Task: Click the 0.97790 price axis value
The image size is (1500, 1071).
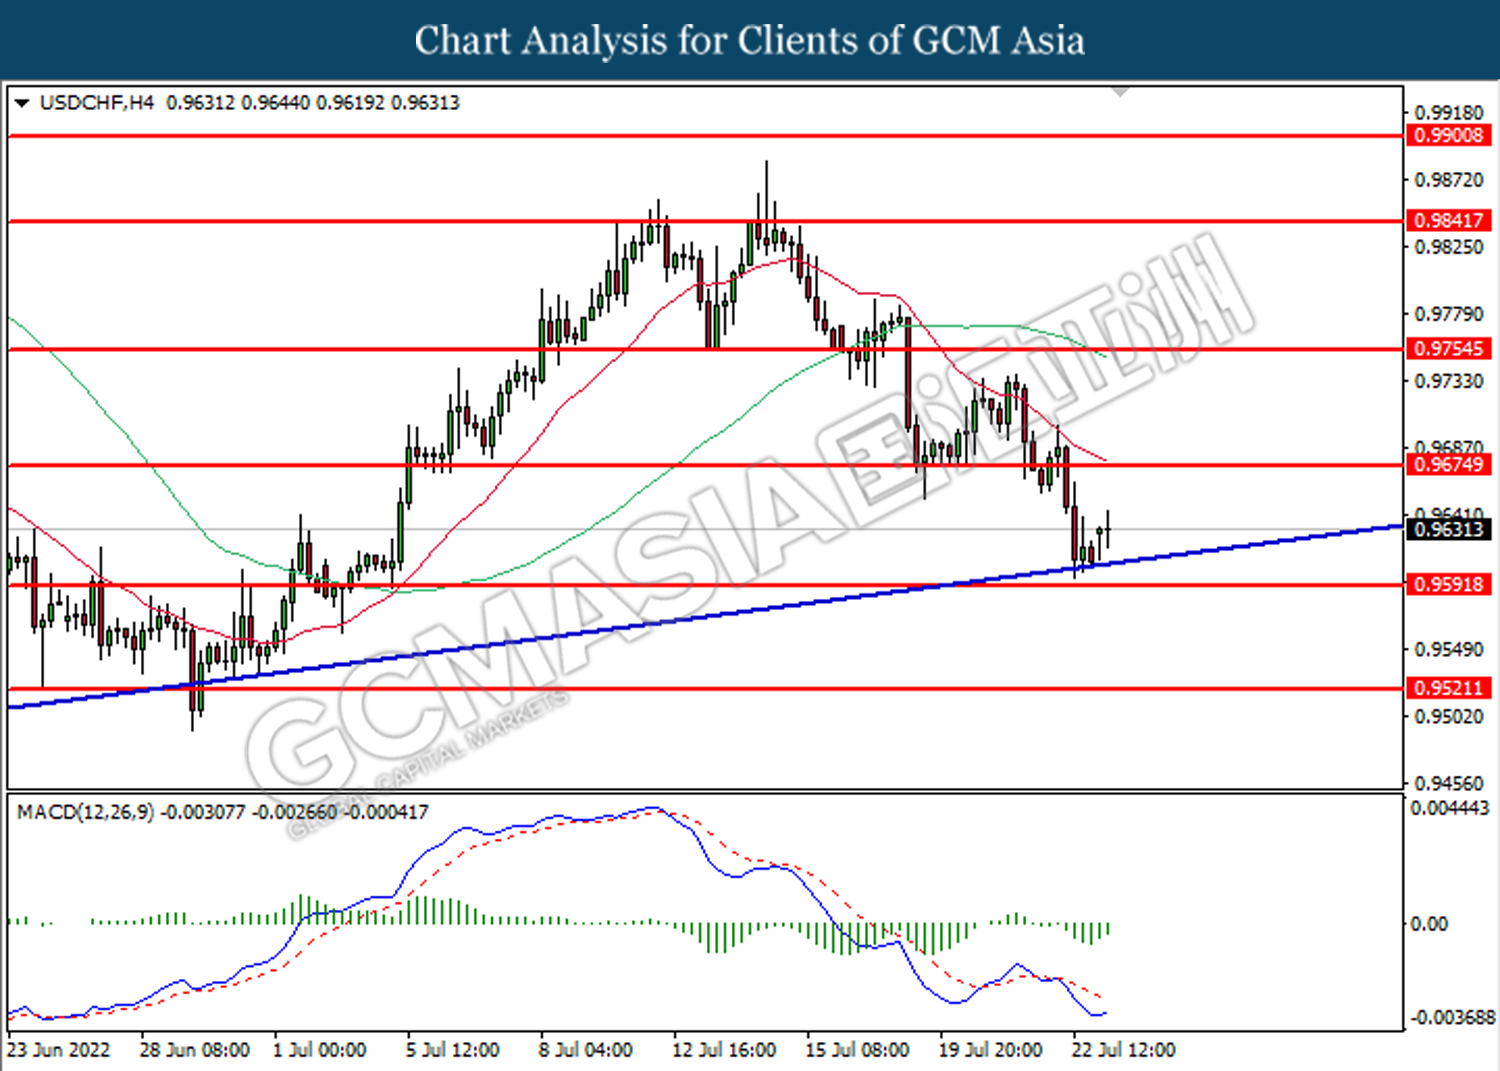Action: 1449,314
